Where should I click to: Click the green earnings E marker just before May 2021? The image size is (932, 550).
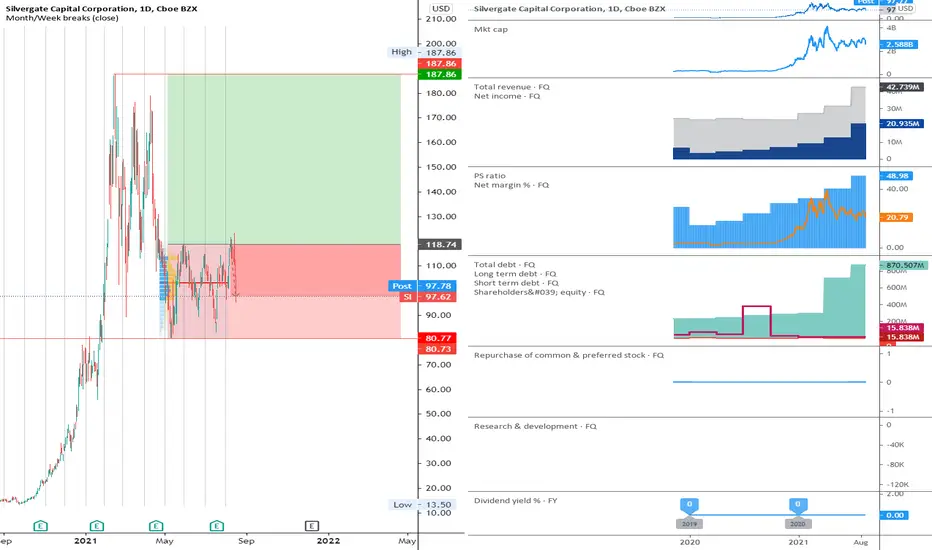(156, 526)
